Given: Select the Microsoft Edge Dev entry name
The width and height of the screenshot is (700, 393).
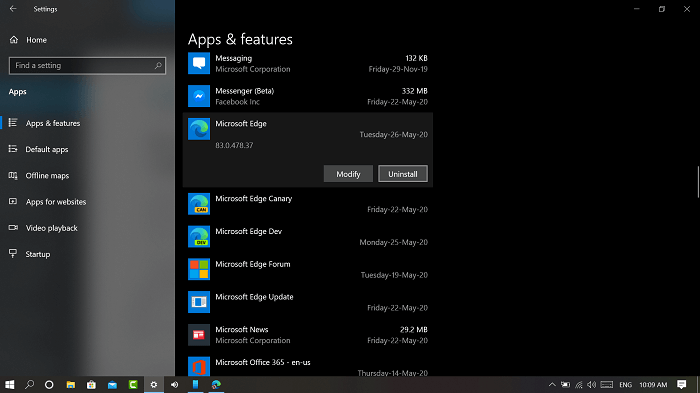Looking at the screenshot, I should [x=249, y=231].
